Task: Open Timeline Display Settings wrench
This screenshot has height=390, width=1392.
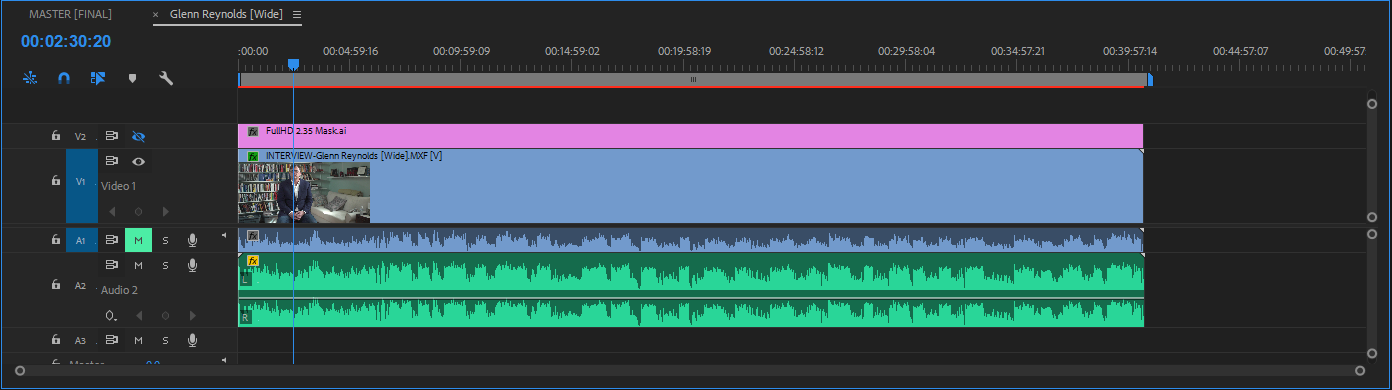Action: (x=167, y=77)
